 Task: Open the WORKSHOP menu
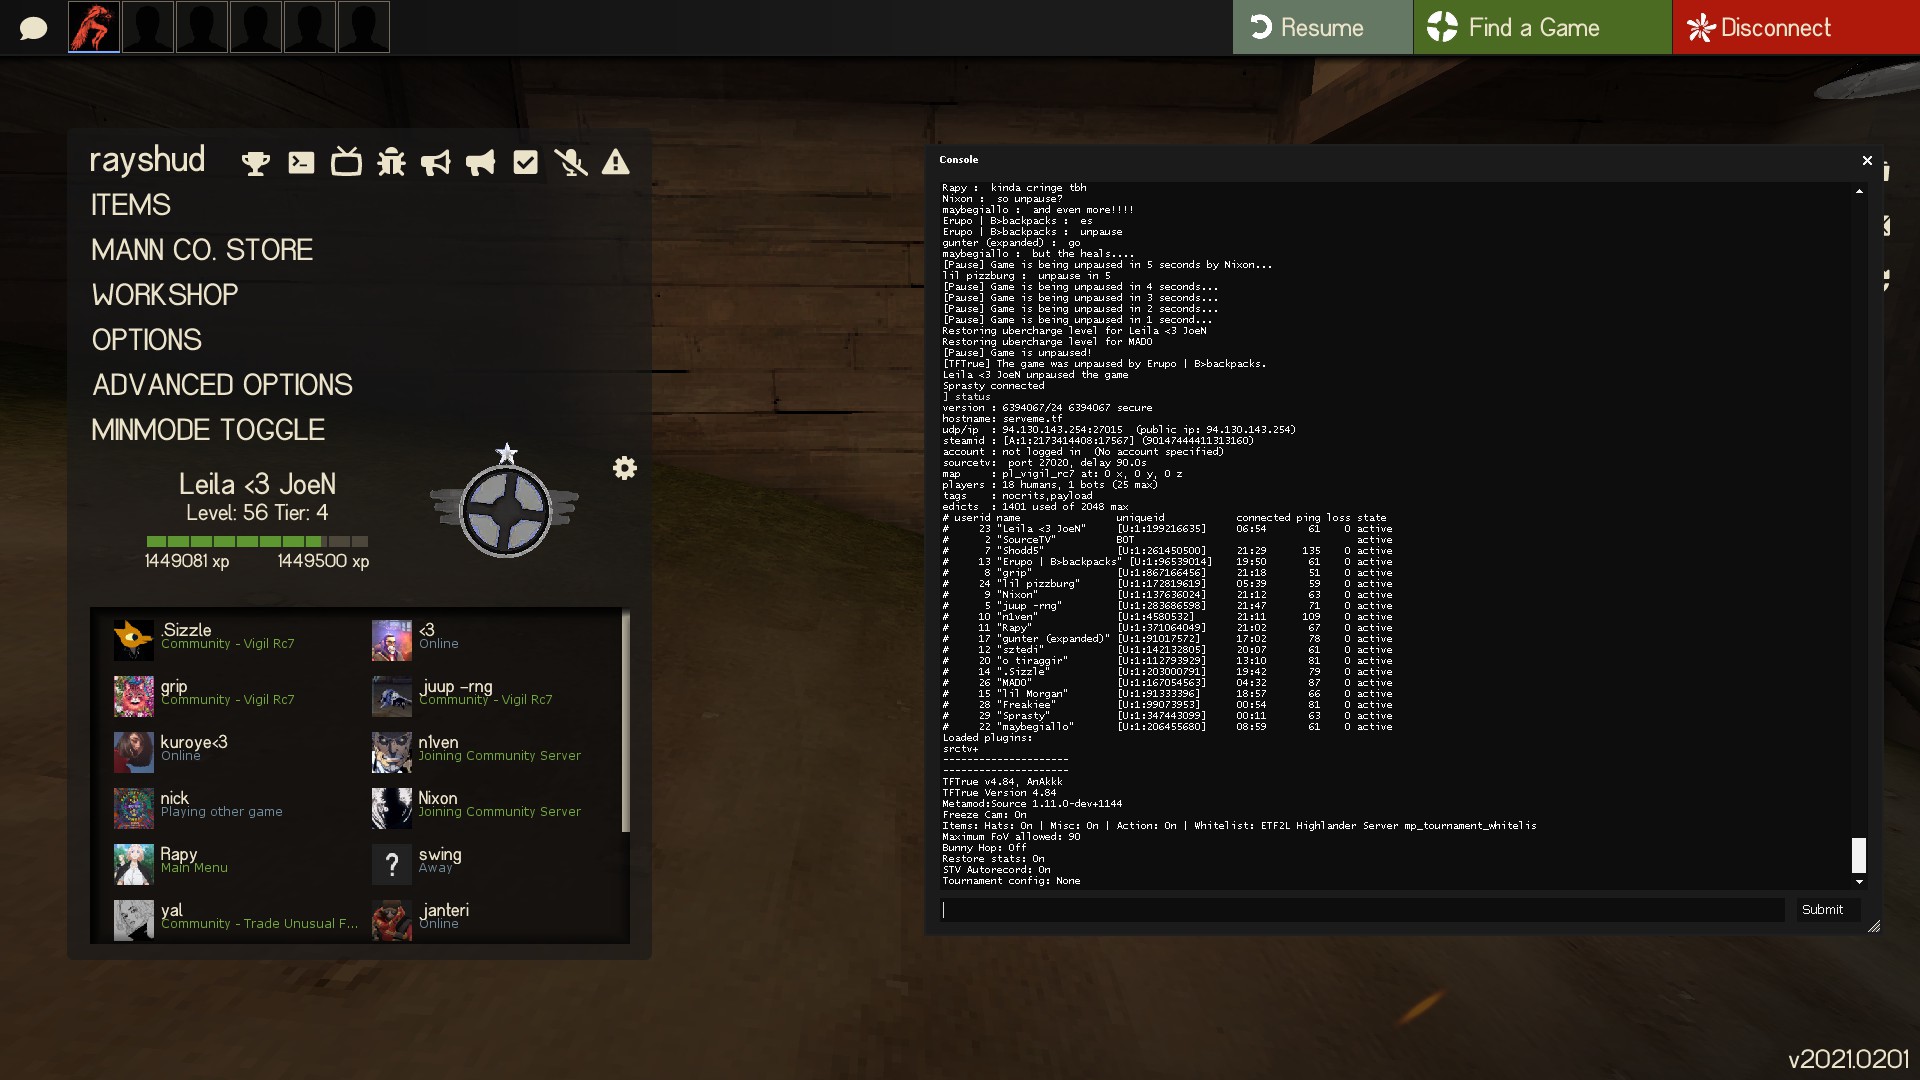(x=165, y=295)
